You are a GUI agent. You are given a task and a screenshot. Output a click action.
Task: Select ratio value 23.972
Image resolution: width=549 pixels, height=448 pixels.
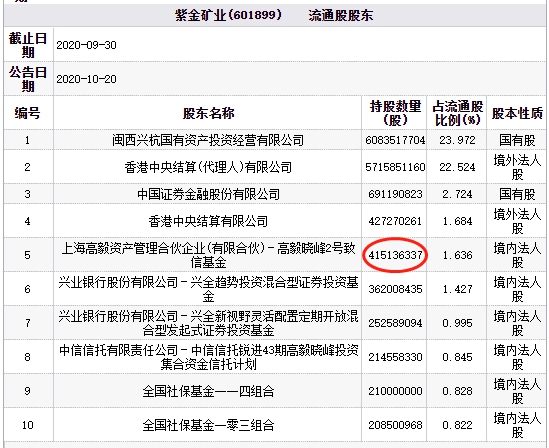tap(457, 140)
